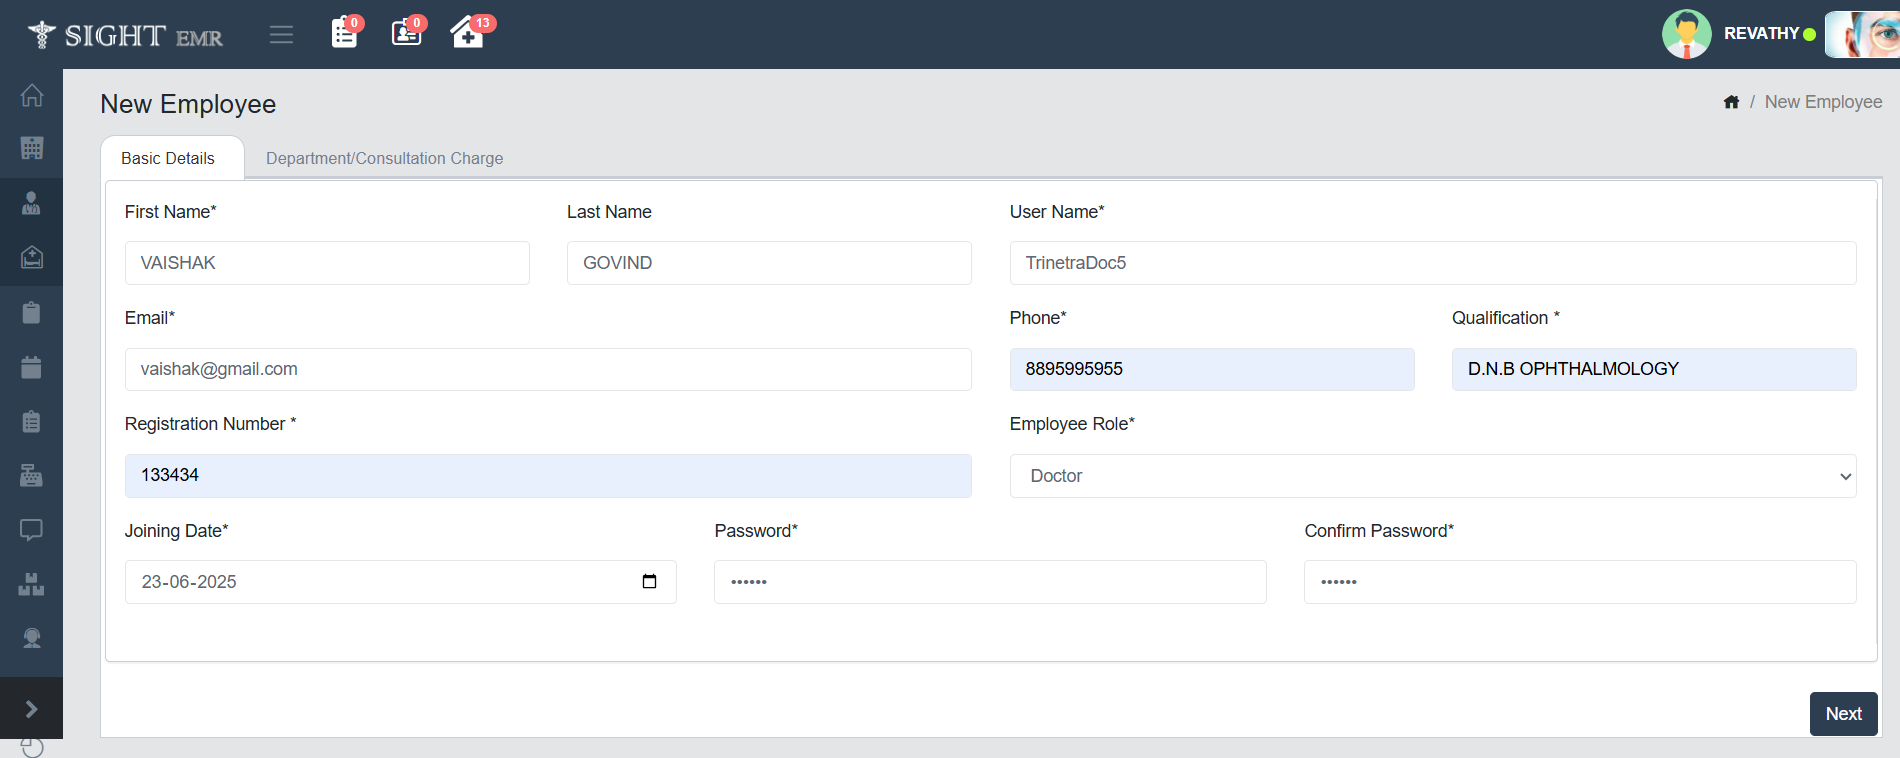Click the hospital house icon with badge 13
1900x758 pixels.
(x=467, y=33)
